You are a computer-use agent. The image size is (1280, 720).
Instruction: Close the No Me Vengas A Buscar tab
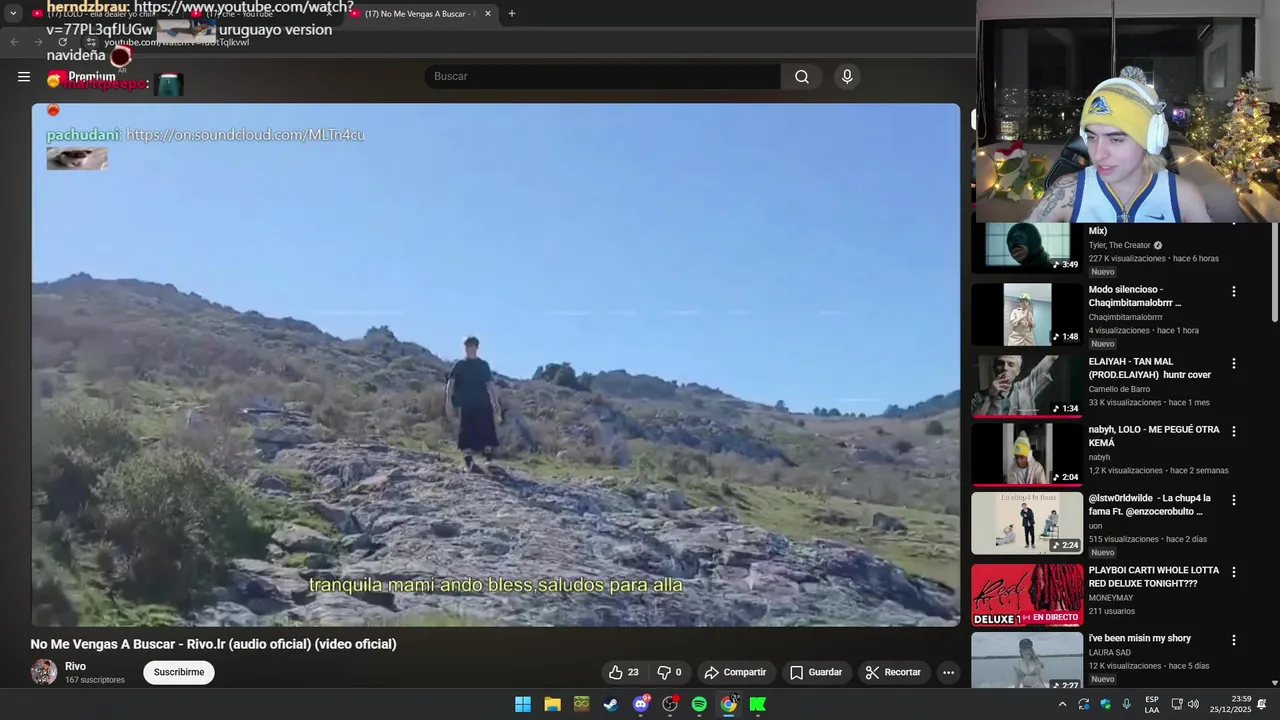pyautogui.click(x=488, y=14)
